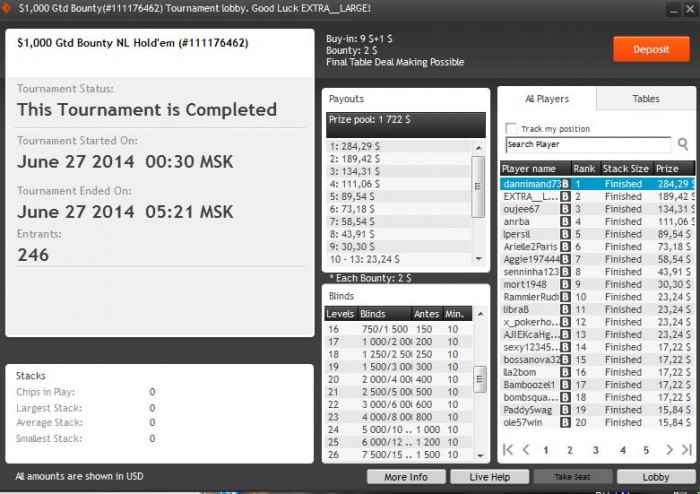Click bounty badge next to anrba
The height and width of the screenshot is (494, 700).
[x=565, y=221]
